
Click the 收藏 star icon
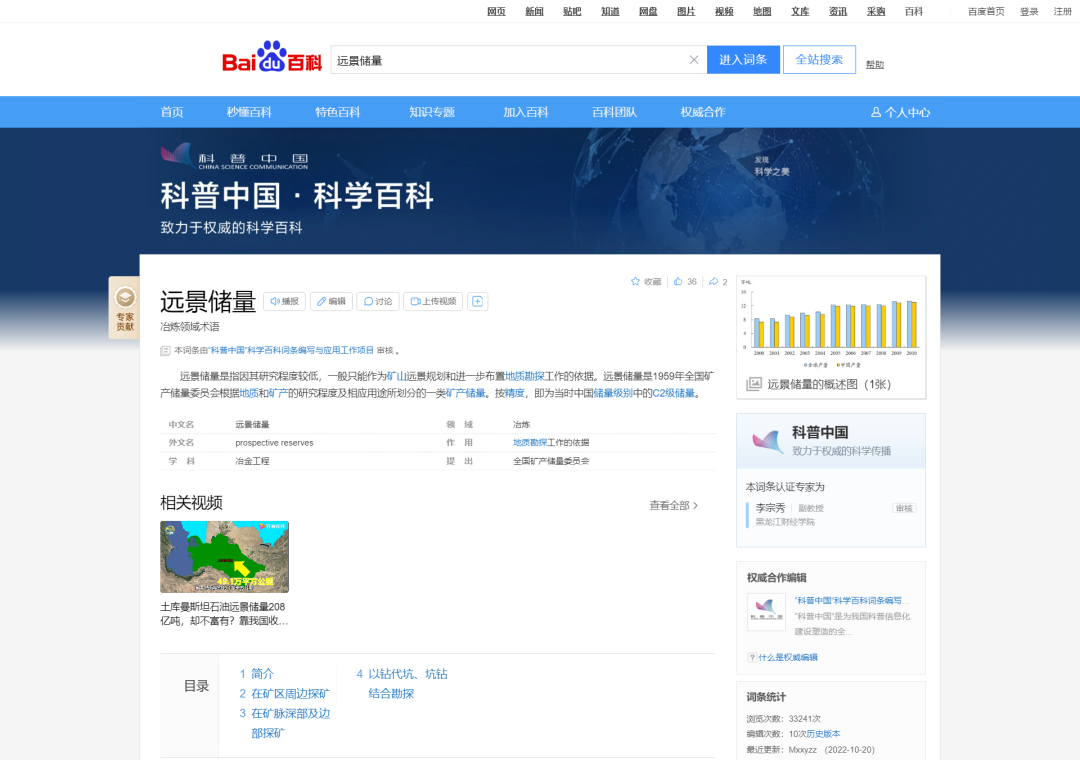[x=635, y=281]
